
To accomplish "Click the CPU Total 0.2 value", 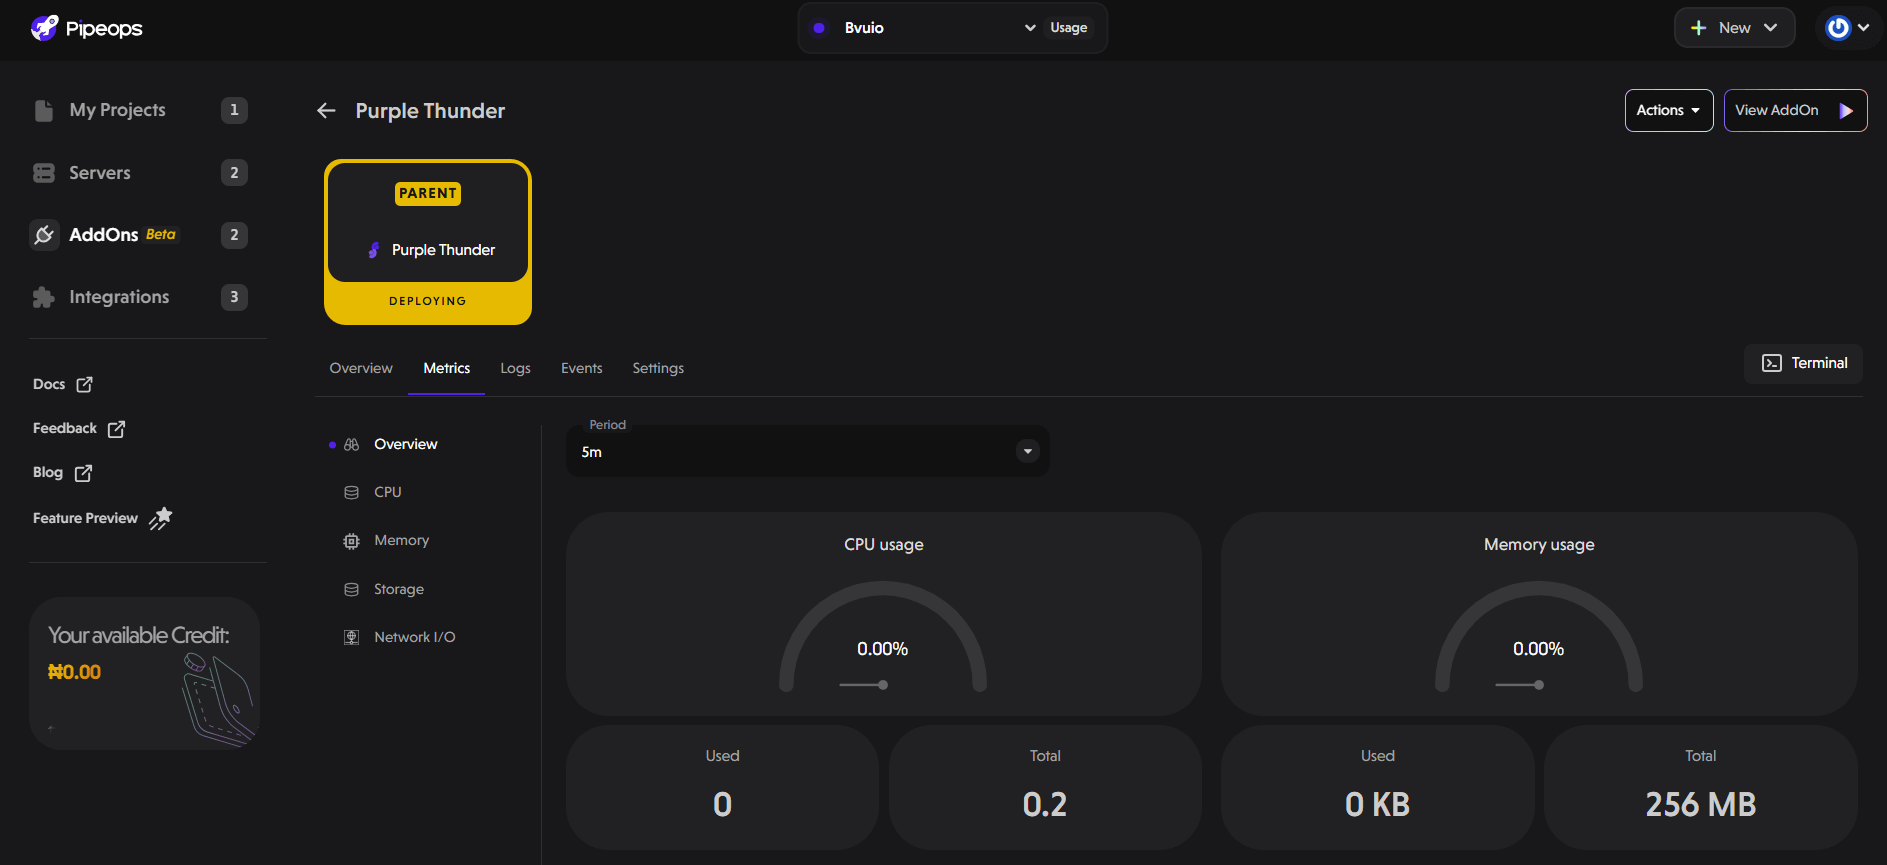I will click(x=1045, y=805).
